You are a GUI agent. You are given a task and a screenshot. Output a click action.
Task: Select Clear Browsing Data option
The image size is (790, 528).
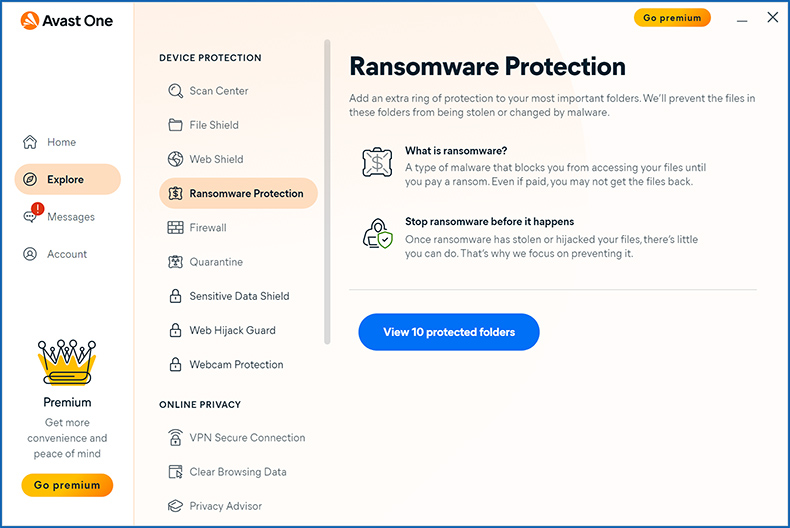(x=238, y=472)
